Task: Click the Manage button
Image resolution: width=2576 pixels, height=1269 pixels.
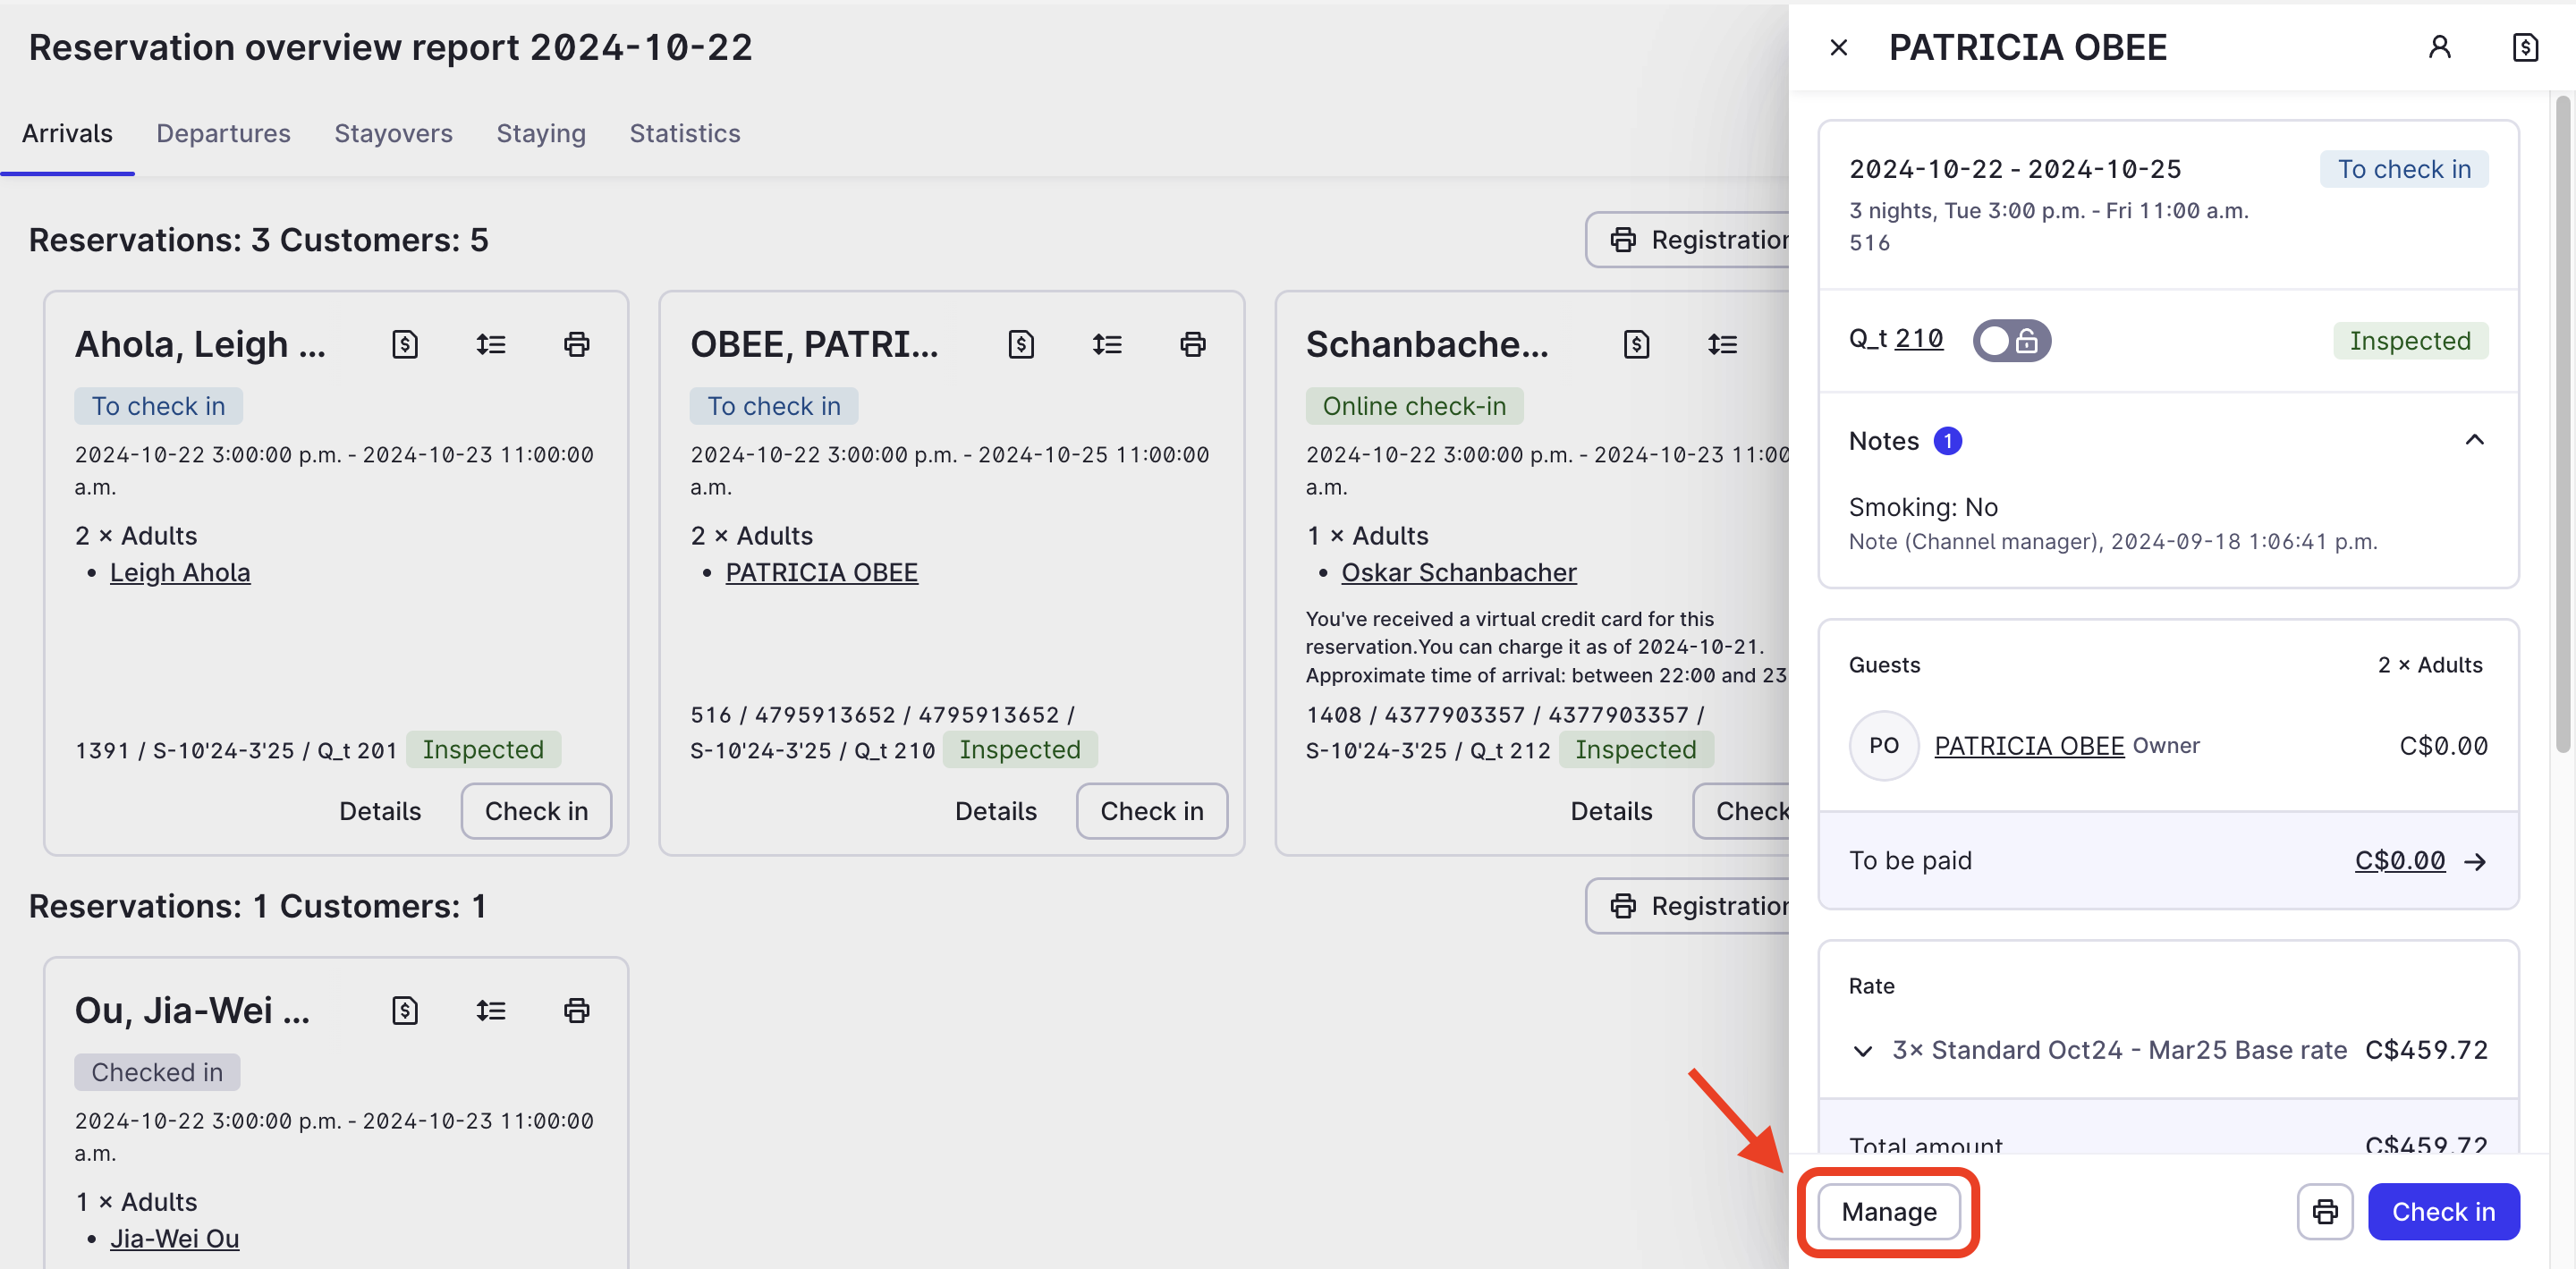Action: coord(1888,1211)
